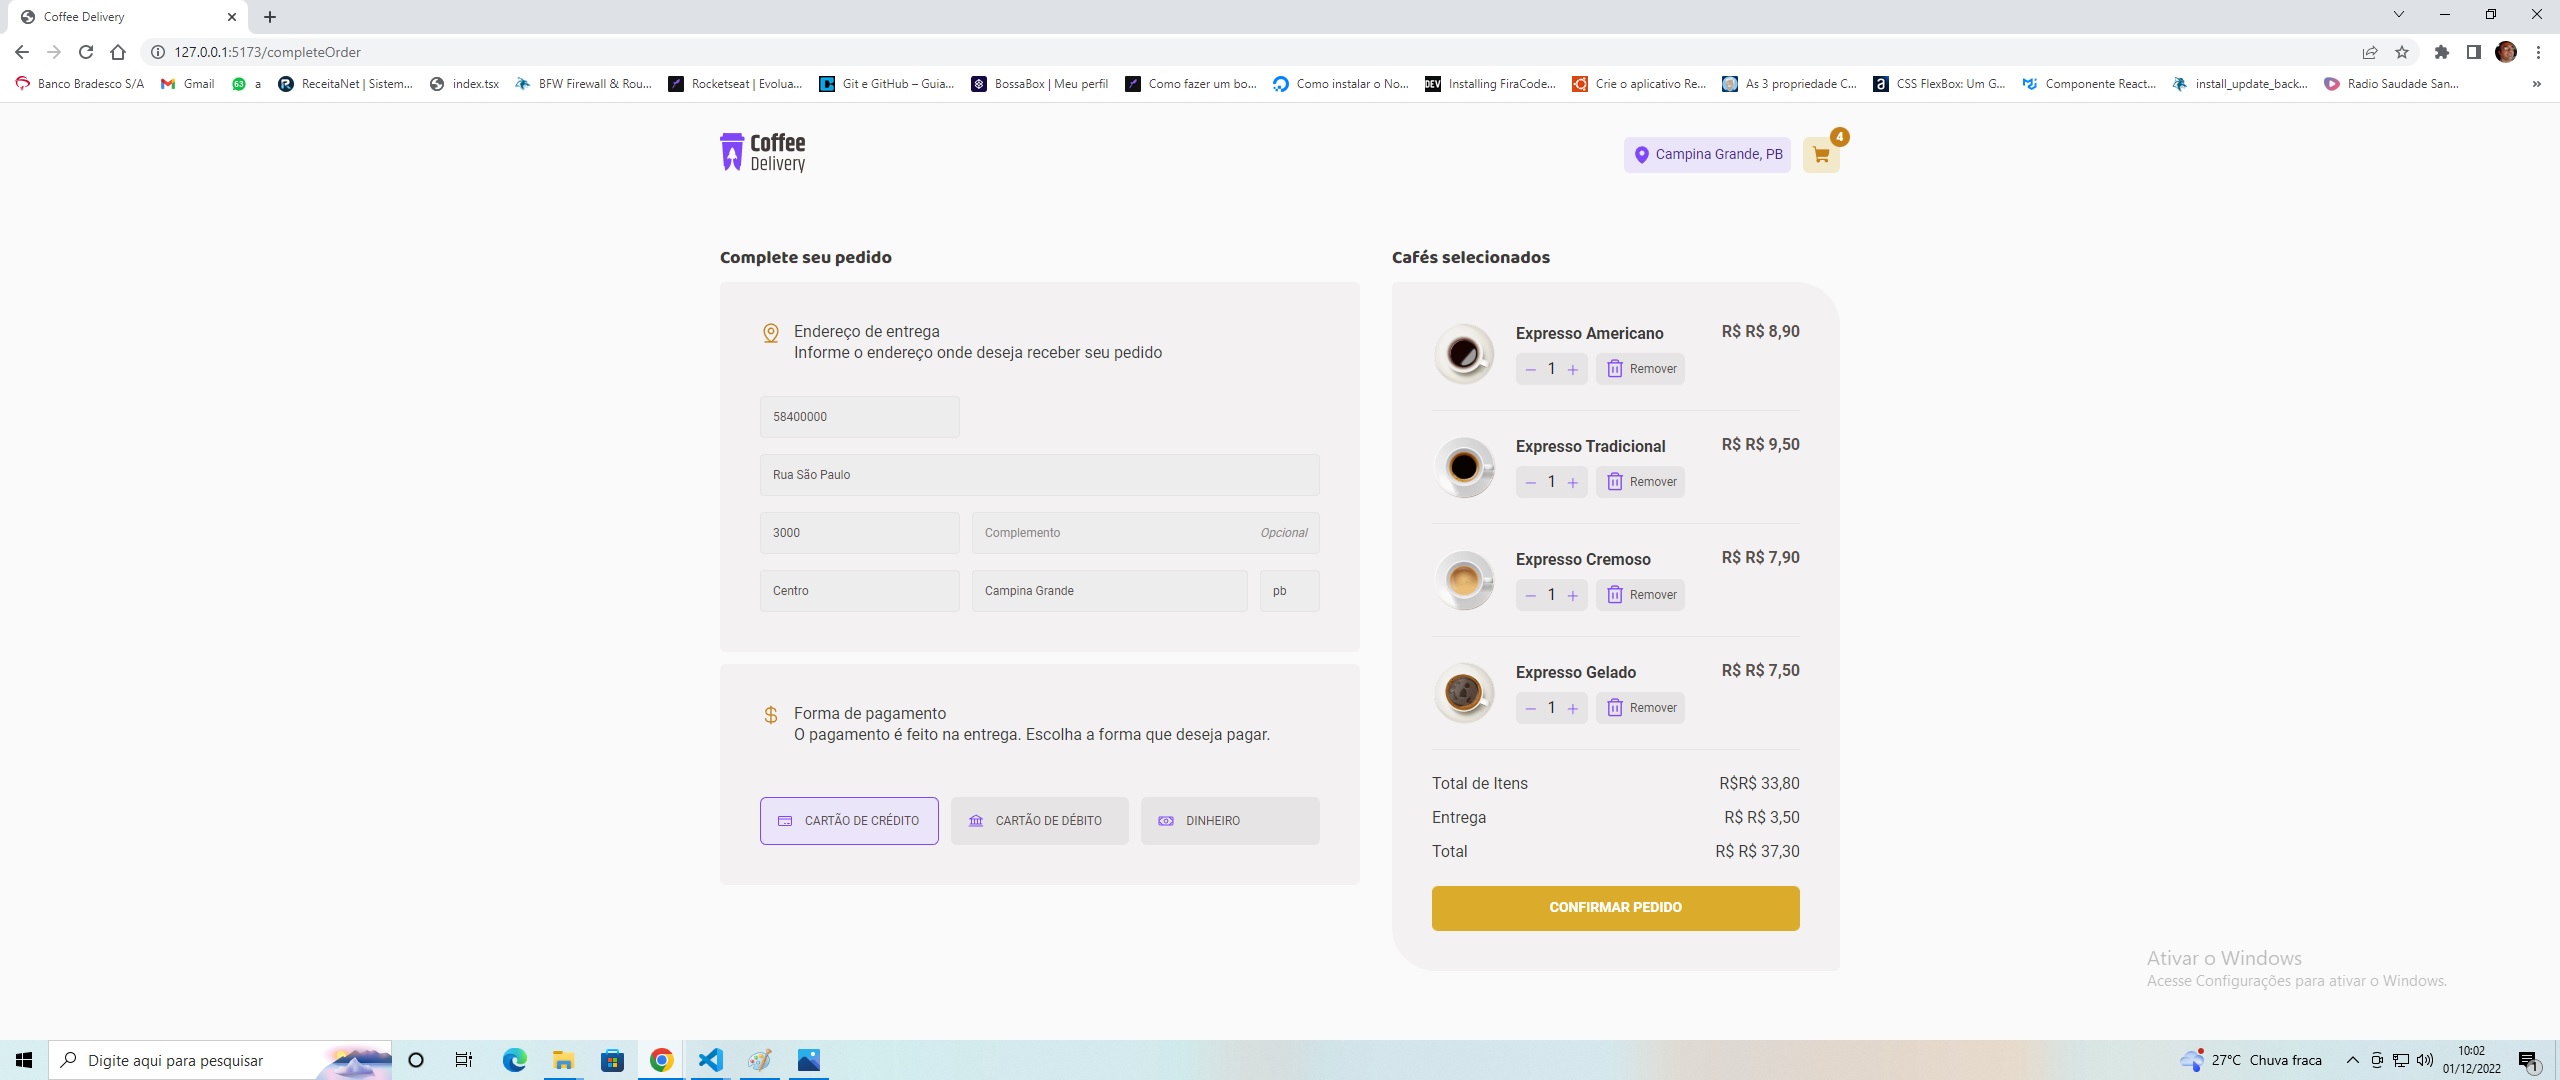
Task: Open Chrome's extensions puzzle icon
Action: pyautogui.click(x=2441, y=52)
